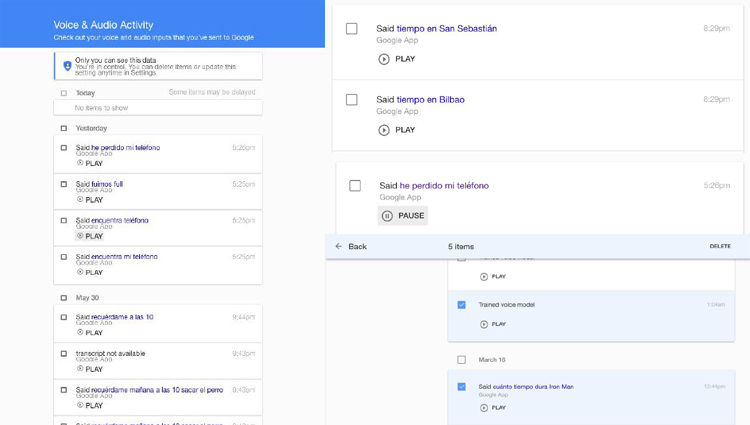This screenshot has width=750, height=425.
Task: Pause the 'he perdido mi teléfono' playback
Action: point(403,216)
